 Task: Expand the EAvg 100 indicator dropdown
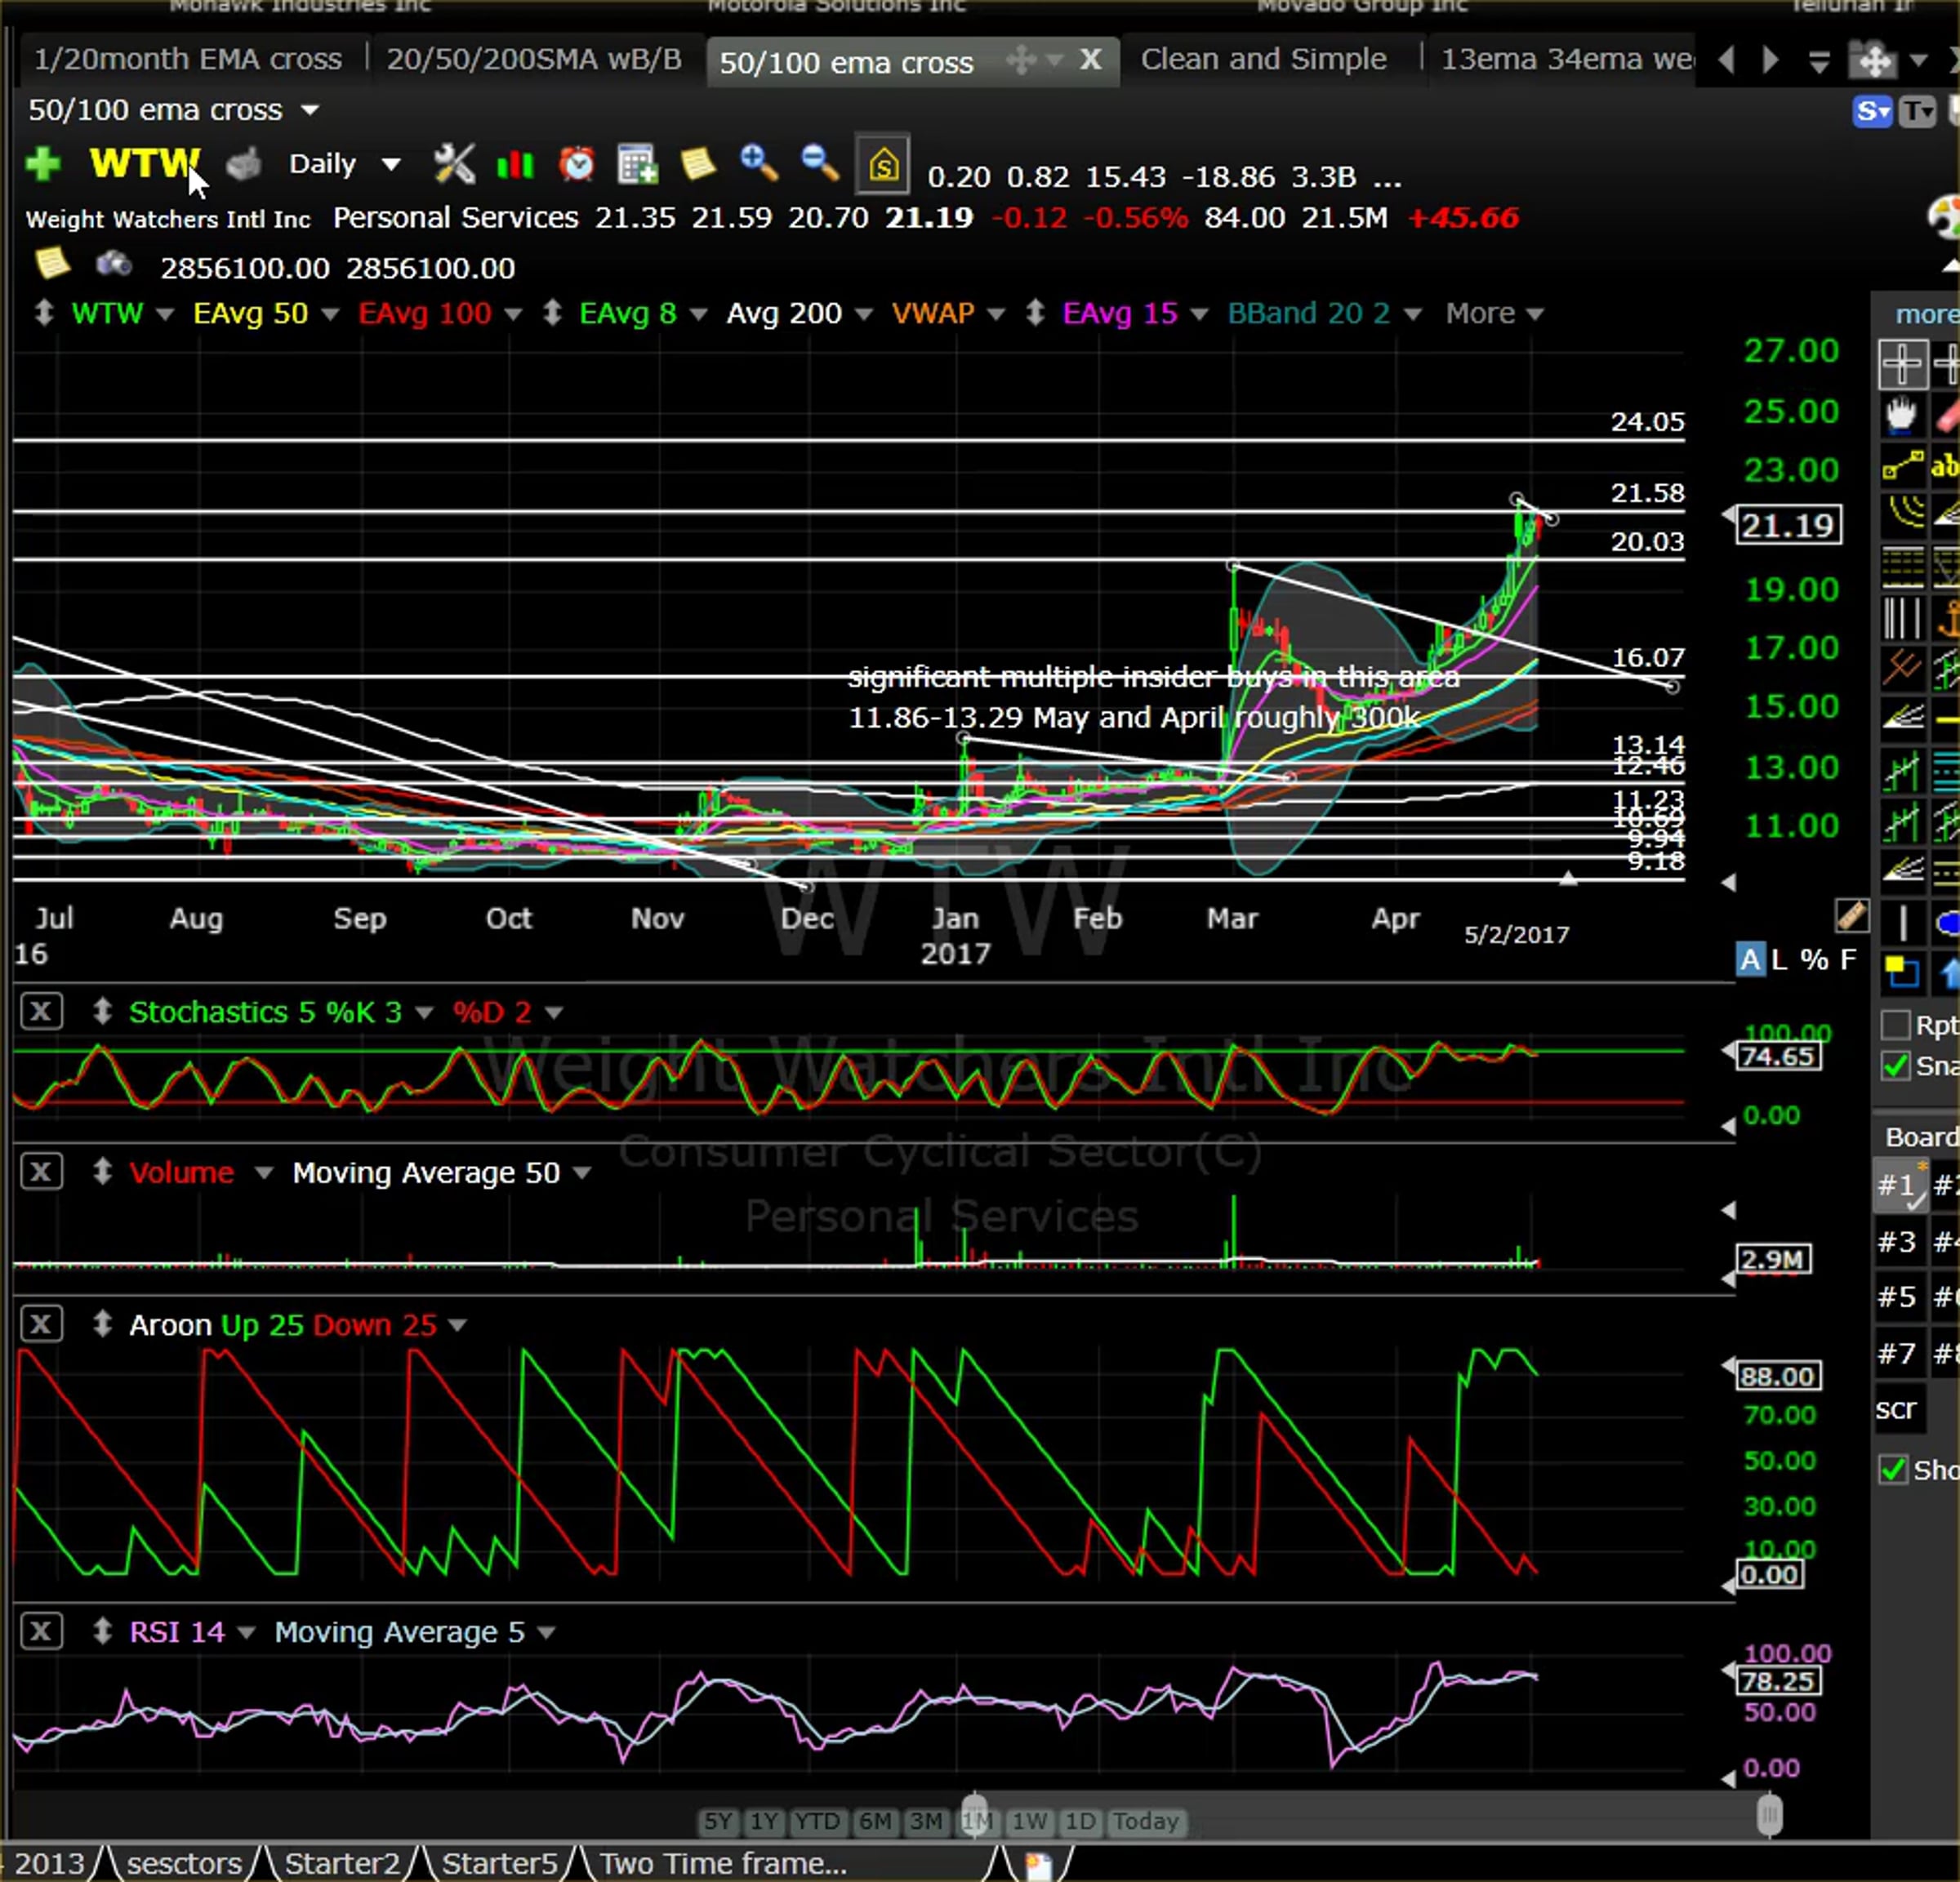[513, 314]
